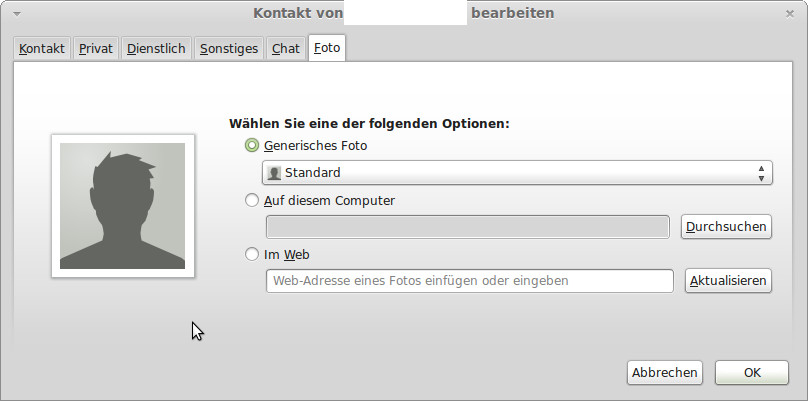Select the Generisches Foto radio button
The image size is (808, 401).
[x=251, y=145]
